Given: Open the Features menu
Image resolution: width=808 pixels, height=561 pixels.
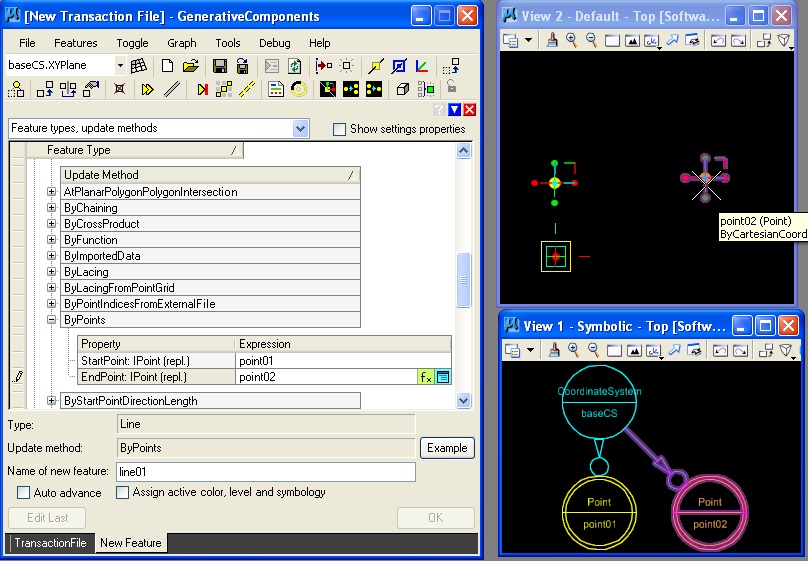Looking at the screenshot, I should [x=76, y=43].
